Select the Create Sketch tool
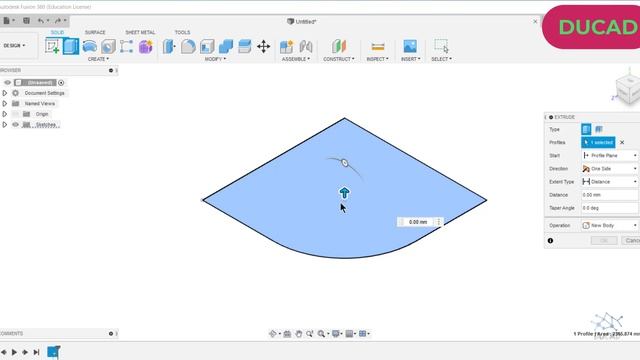The width and height of the screenshot is (640, 360). [x=53, y=46]
